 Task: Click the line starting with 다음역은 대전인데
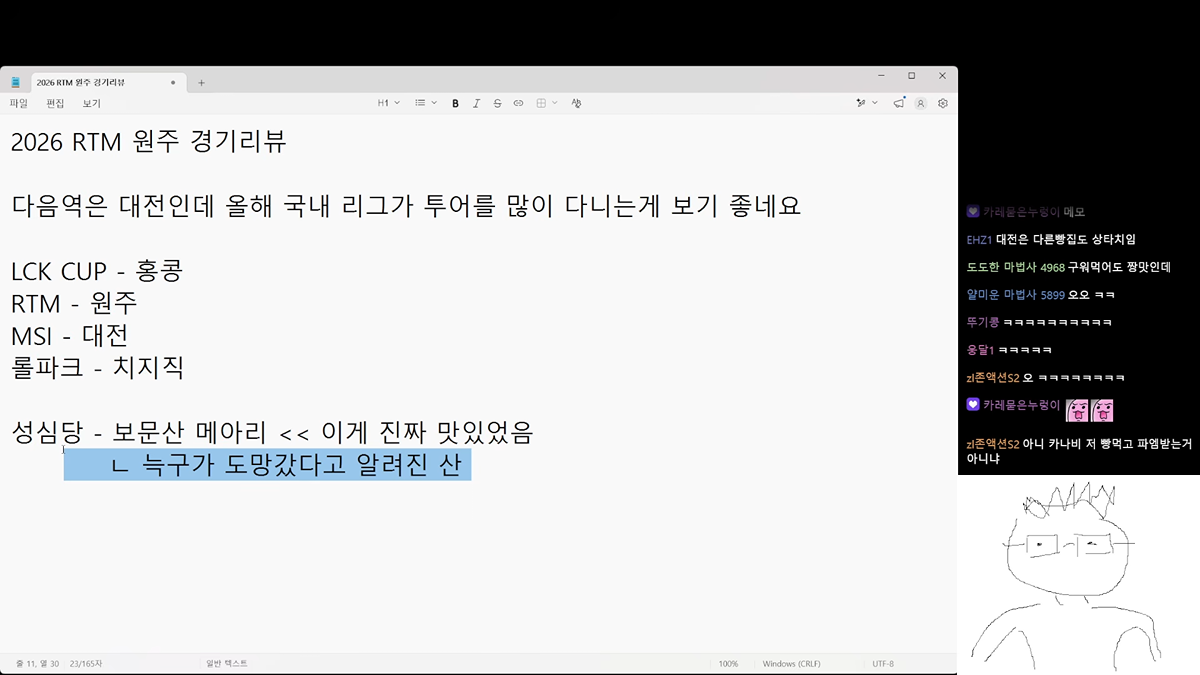(406, 207)
